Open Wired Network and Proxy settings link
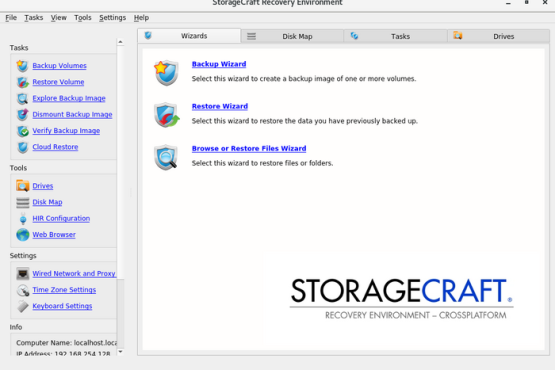The height and width of the screenshot is (370, 555). 74,274
